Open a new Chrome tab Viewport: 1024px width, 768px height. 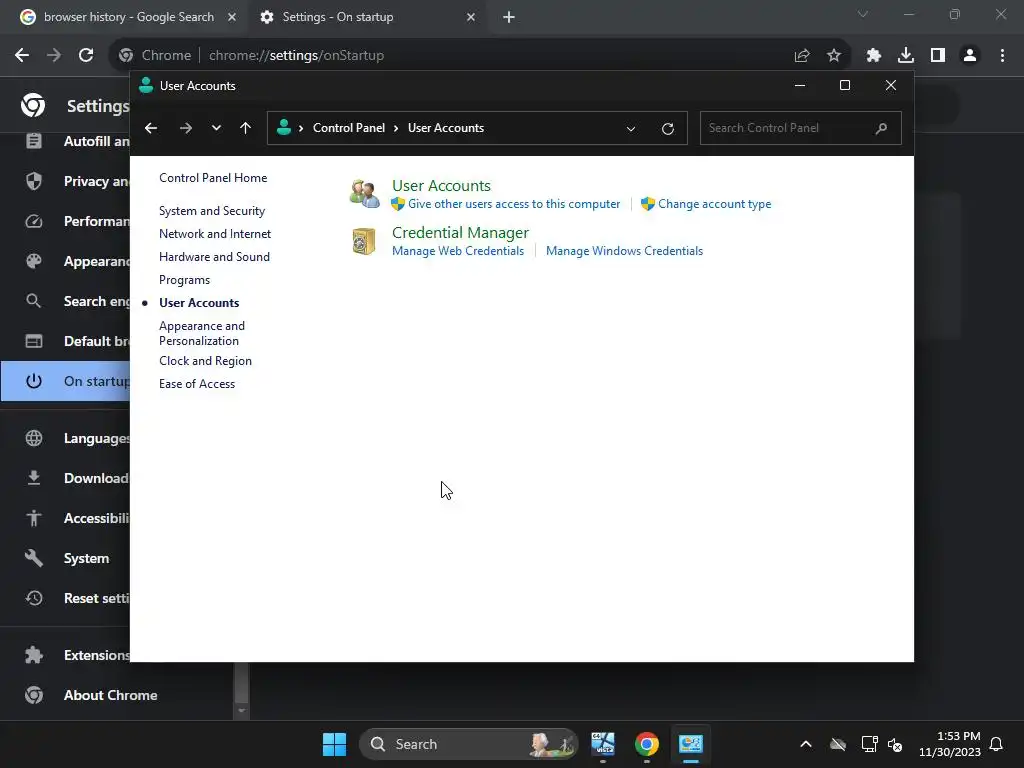[509, 17]
